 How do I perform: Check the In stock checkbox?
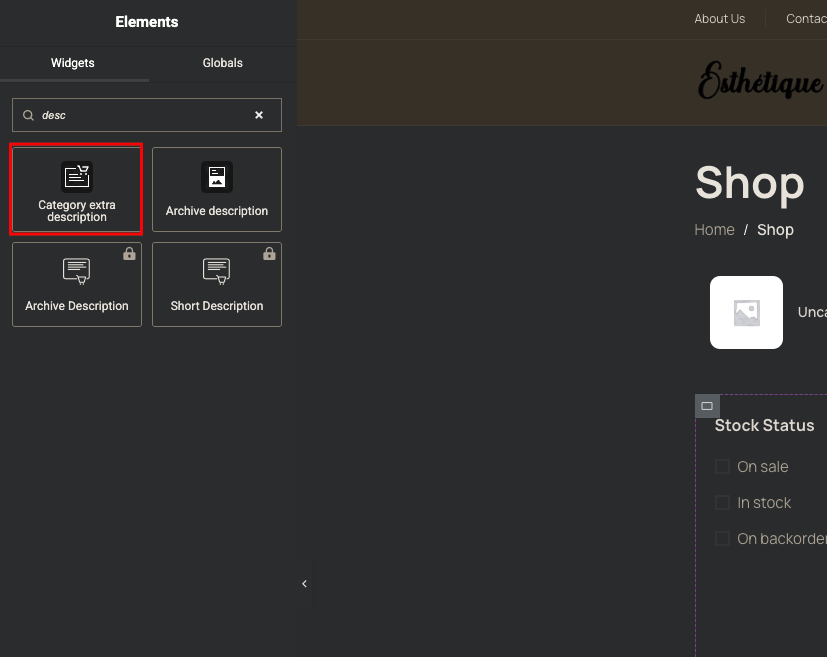[x=722, y=503]
